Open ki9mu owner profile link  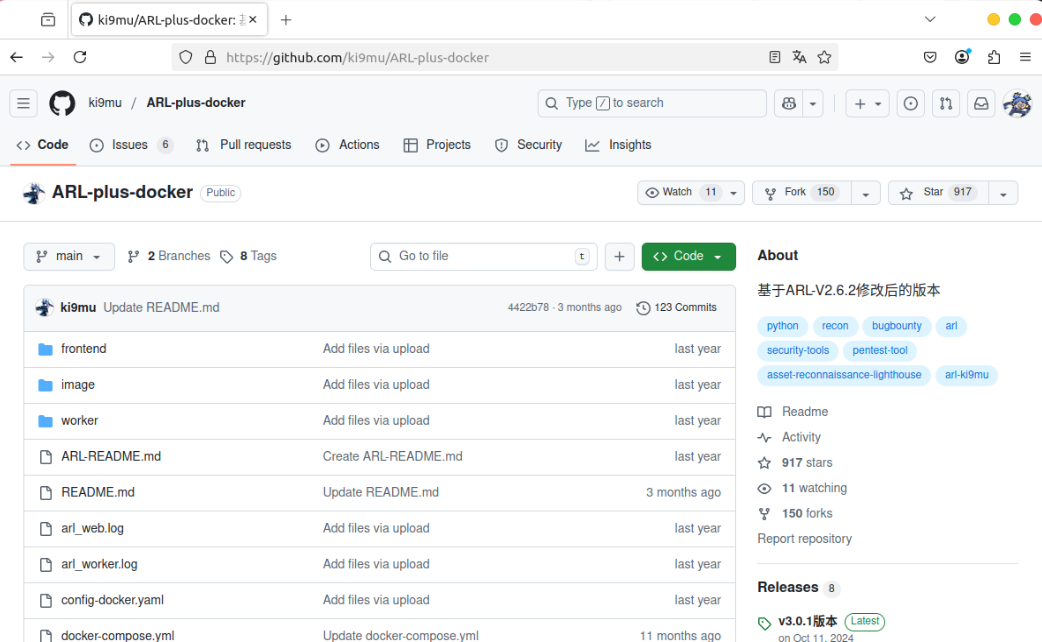[105, 103]
